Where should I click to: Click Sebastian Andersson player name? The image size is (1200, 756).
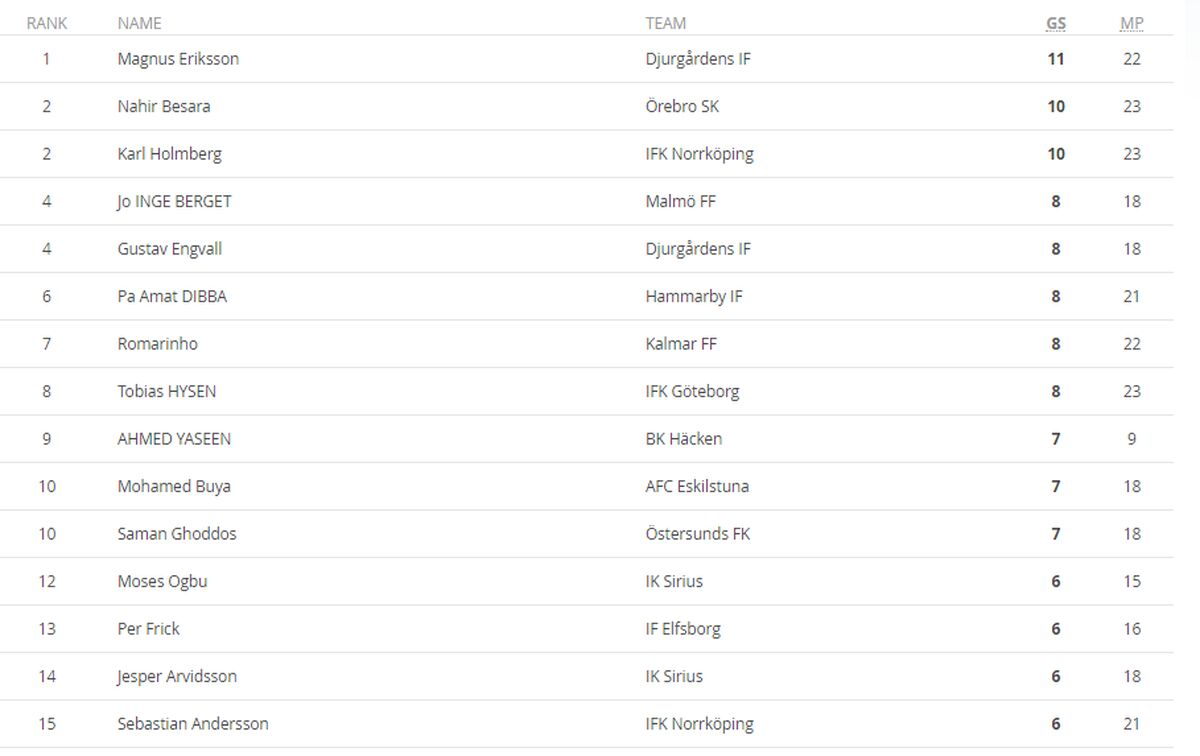(x=193, y=724)
